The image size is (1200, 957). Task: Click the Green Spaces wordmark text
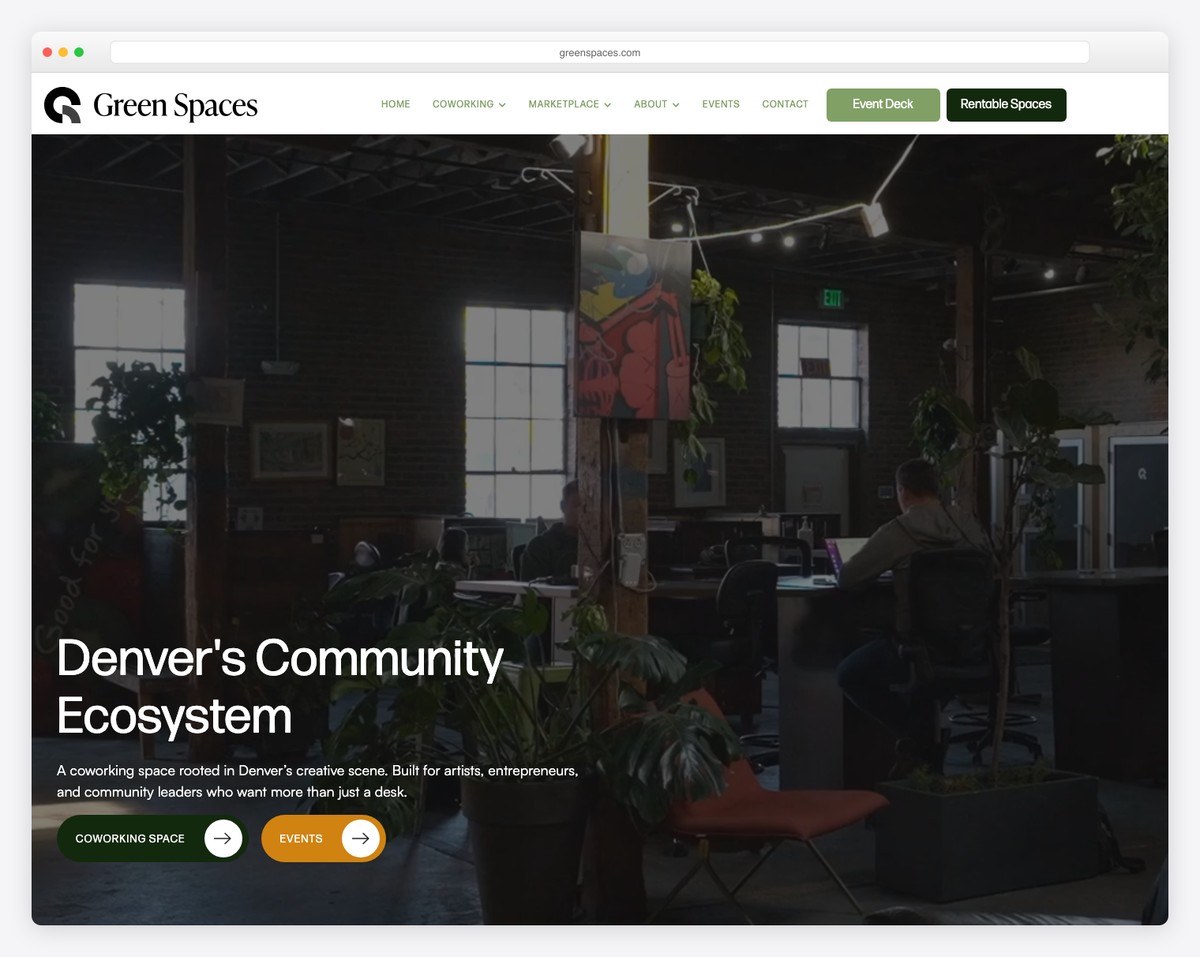coord(175,104)
